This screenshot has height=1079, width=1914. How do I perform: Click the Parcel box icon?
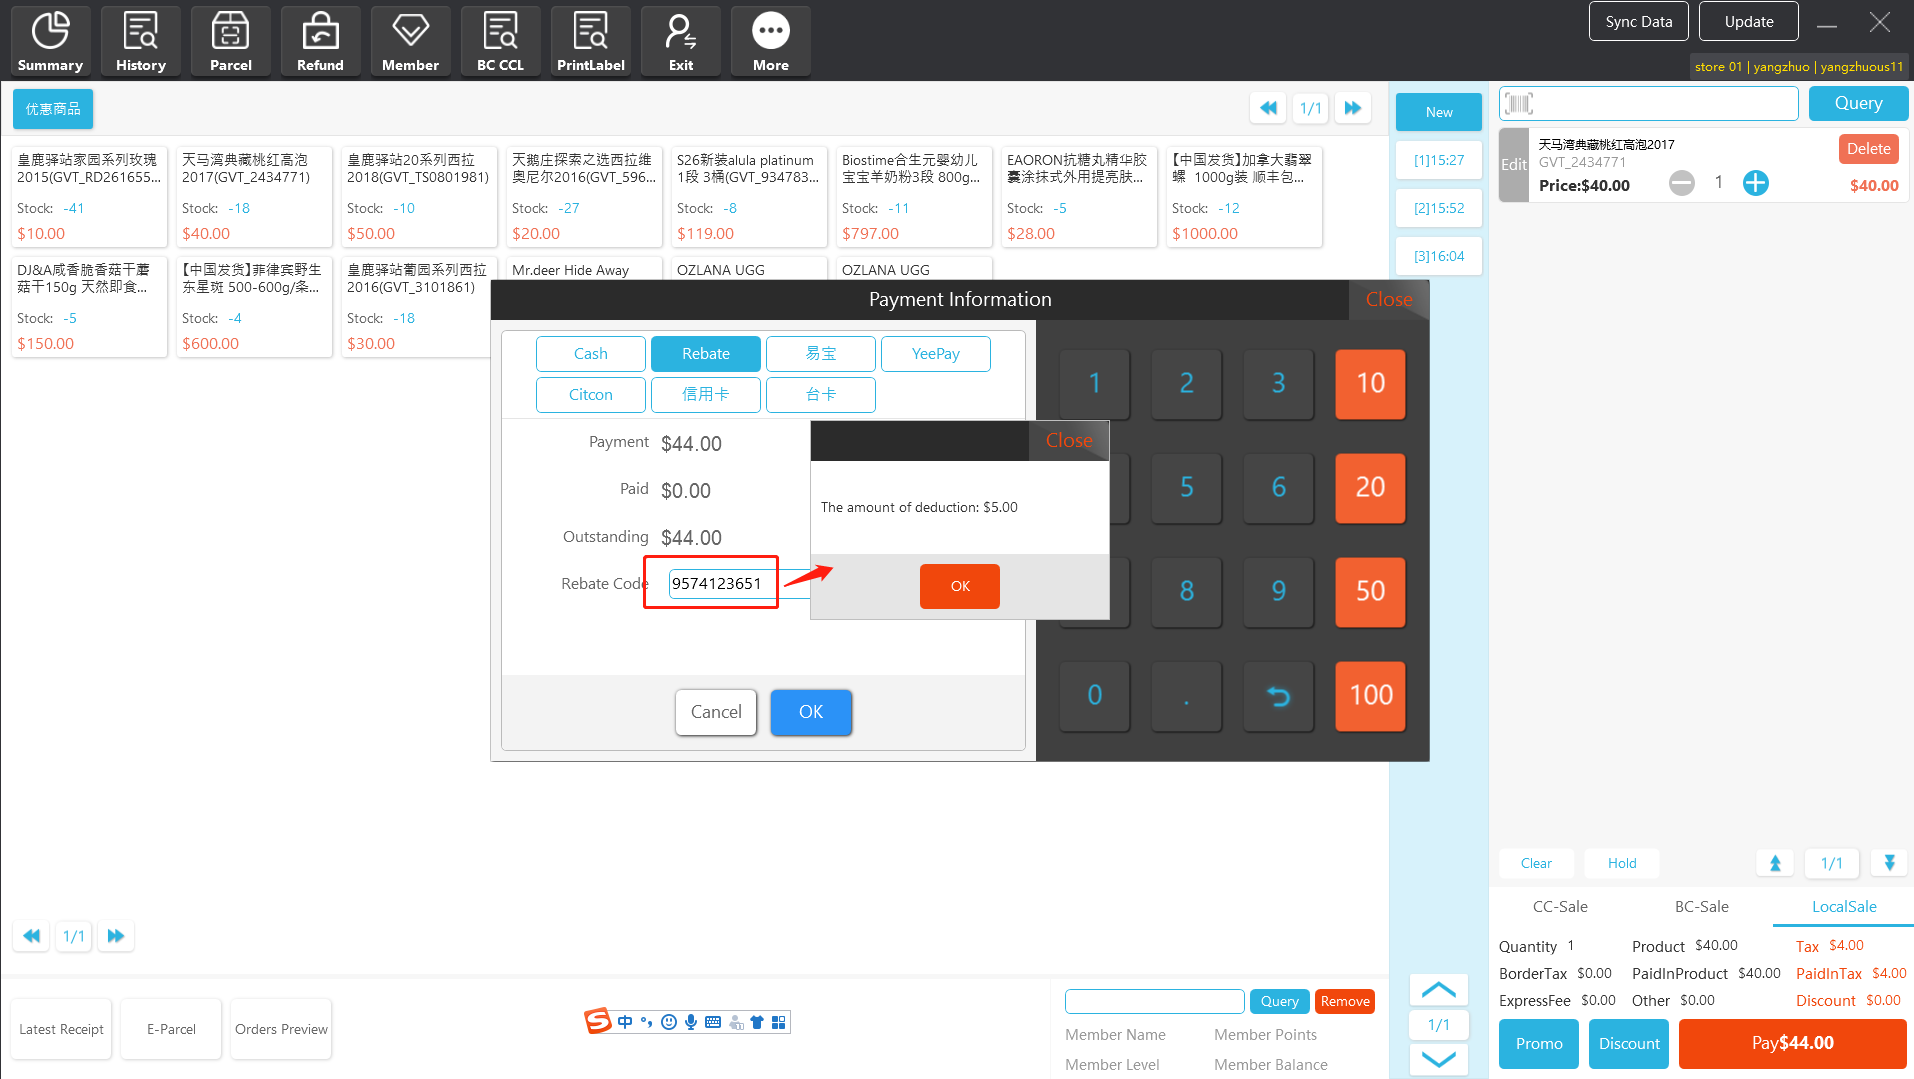[x=230, y=41]
